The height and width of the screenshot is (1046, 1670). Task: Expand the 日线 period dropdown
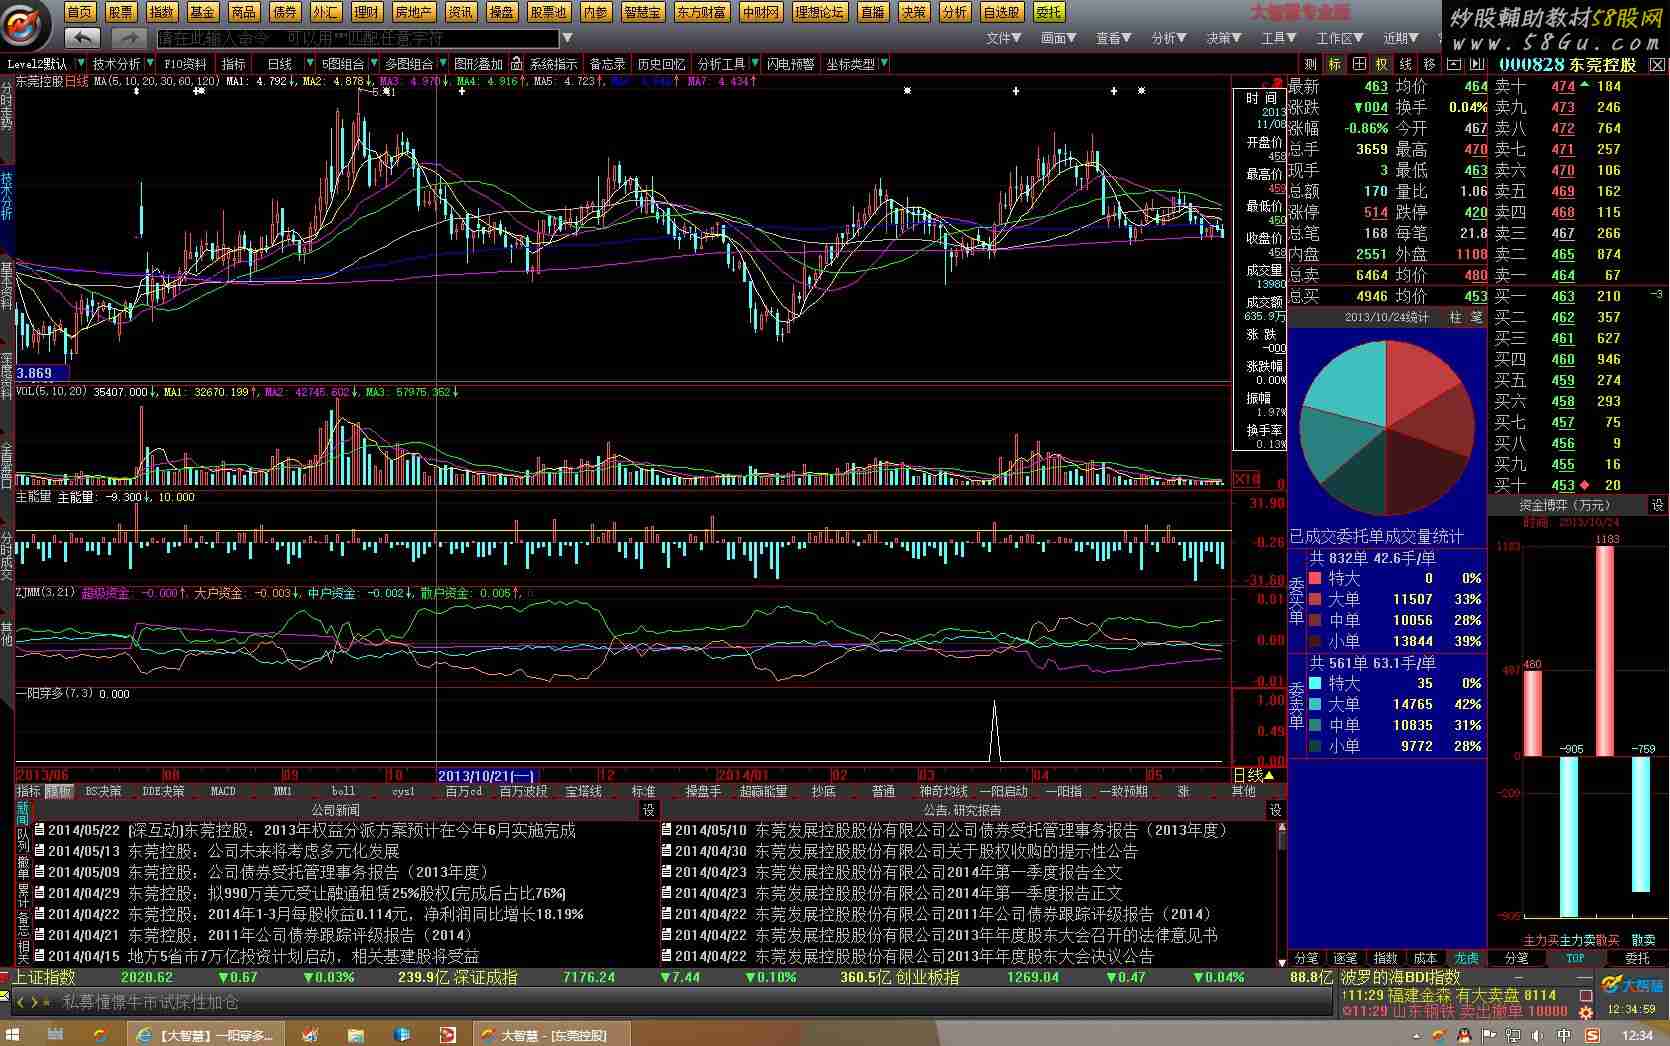click(x=309, y=64)
